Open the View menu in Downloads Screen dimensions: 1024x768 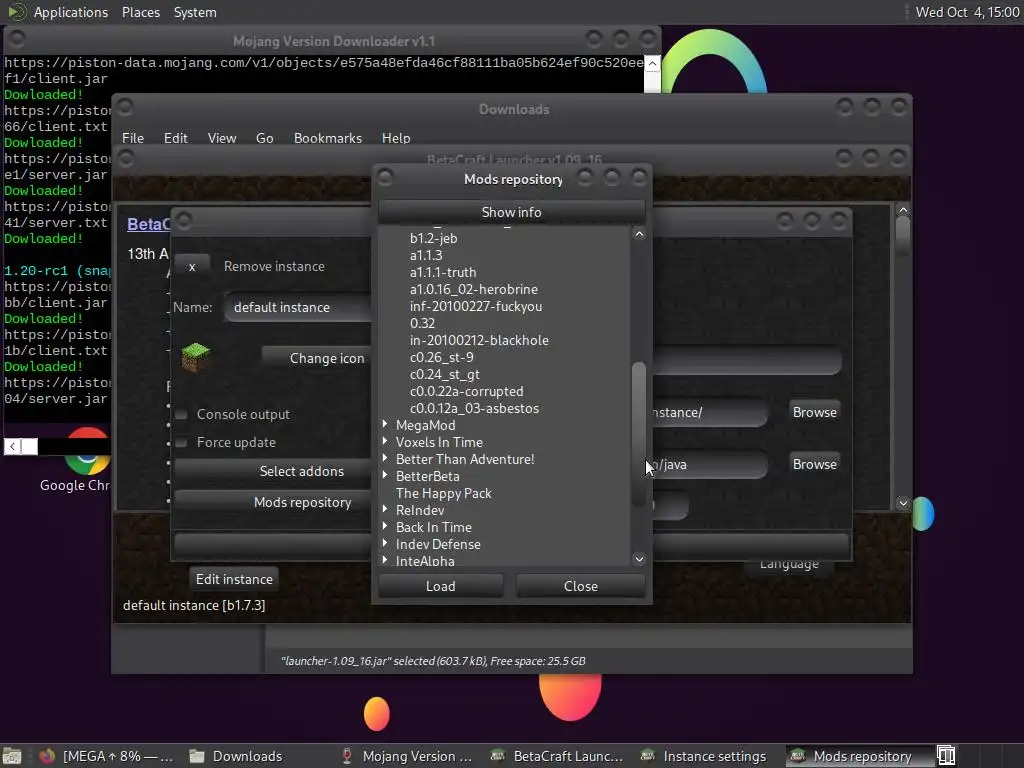click(x=221, y=138)
